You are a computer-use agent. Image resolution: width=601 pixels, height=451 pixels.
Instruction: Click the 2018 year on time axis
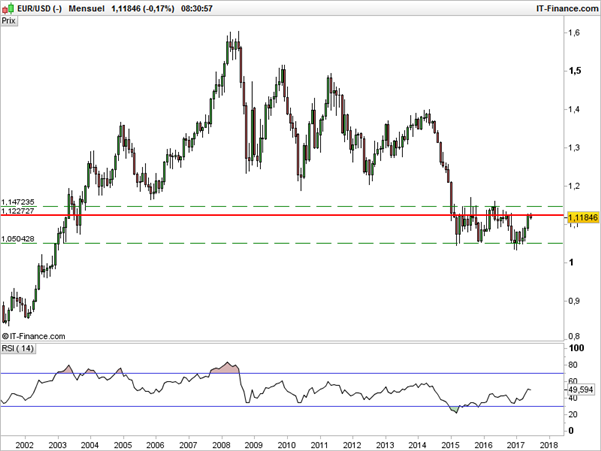pos(549,445)
